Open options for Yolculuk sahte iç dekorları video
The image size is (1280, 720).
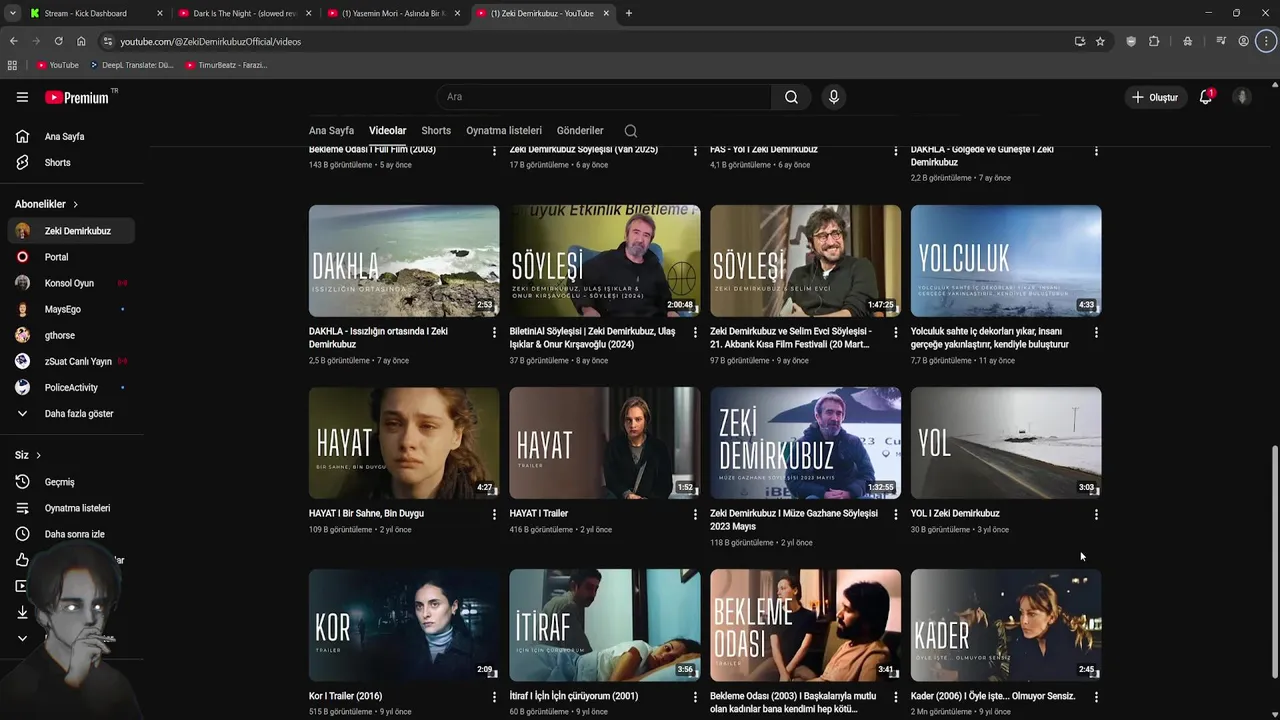(x=1096, y=332)
